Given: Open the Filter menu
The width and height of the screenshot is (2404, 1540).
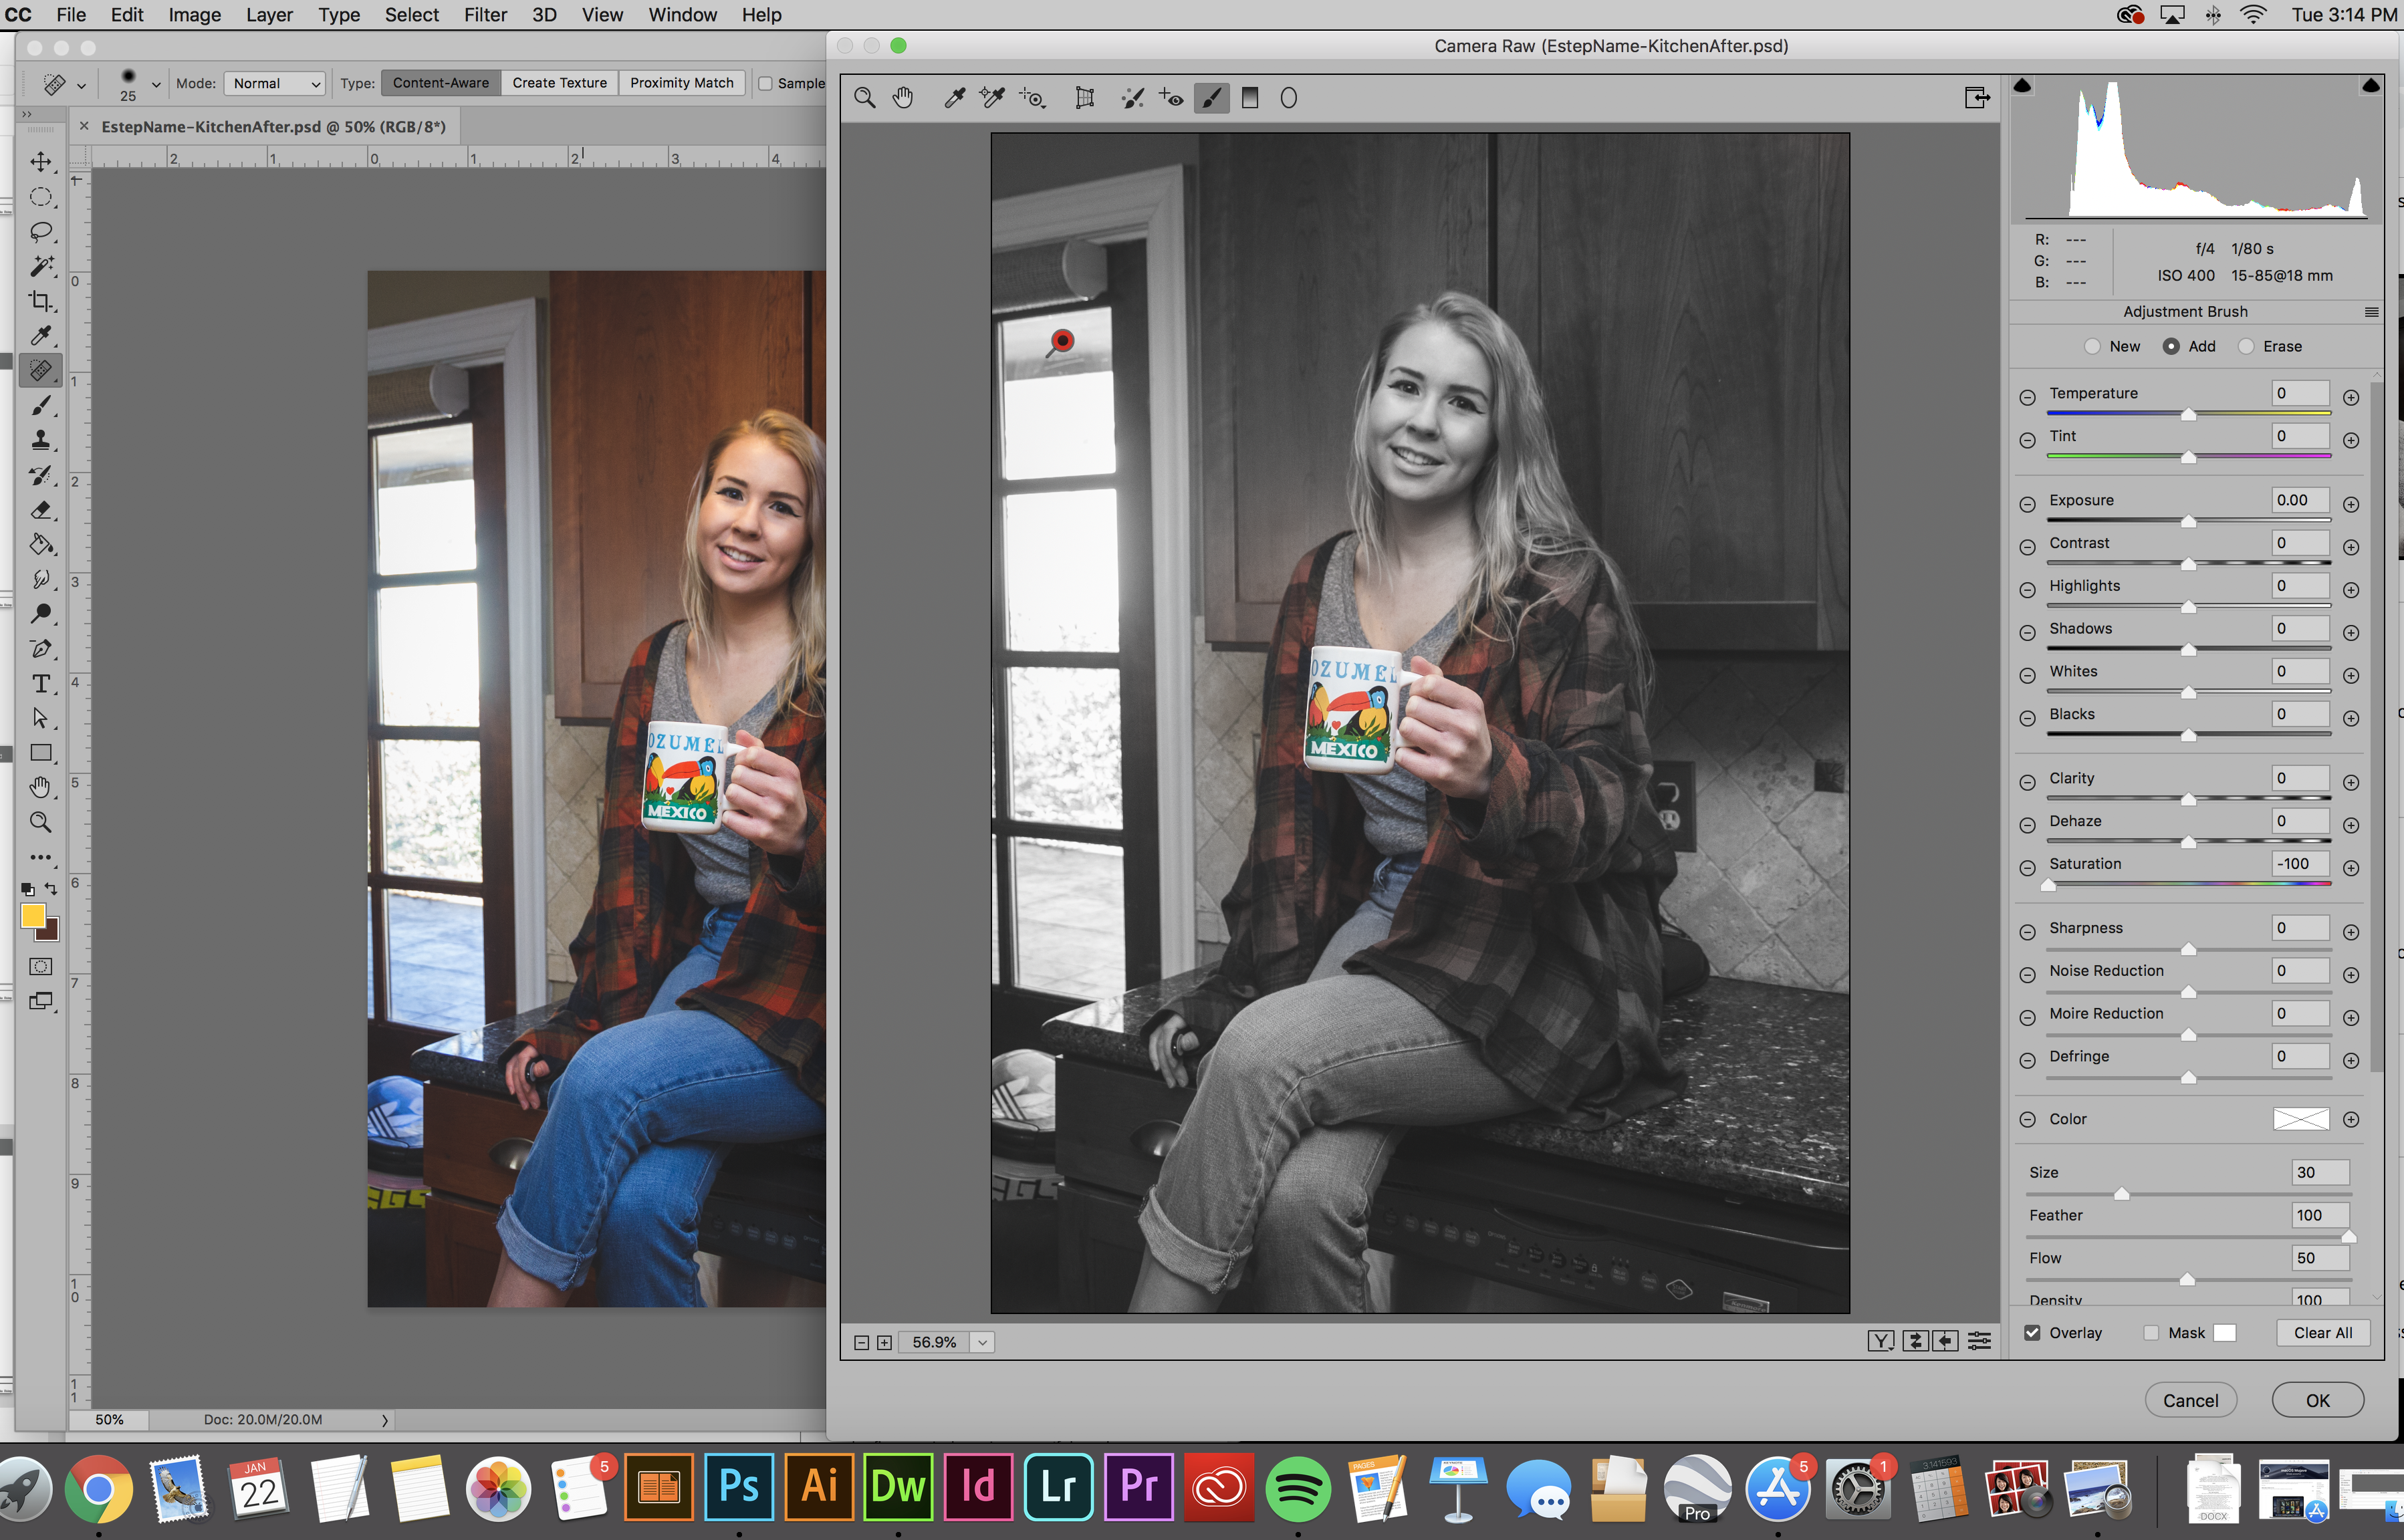Looking at the screenshot, I should coord(485,15).
